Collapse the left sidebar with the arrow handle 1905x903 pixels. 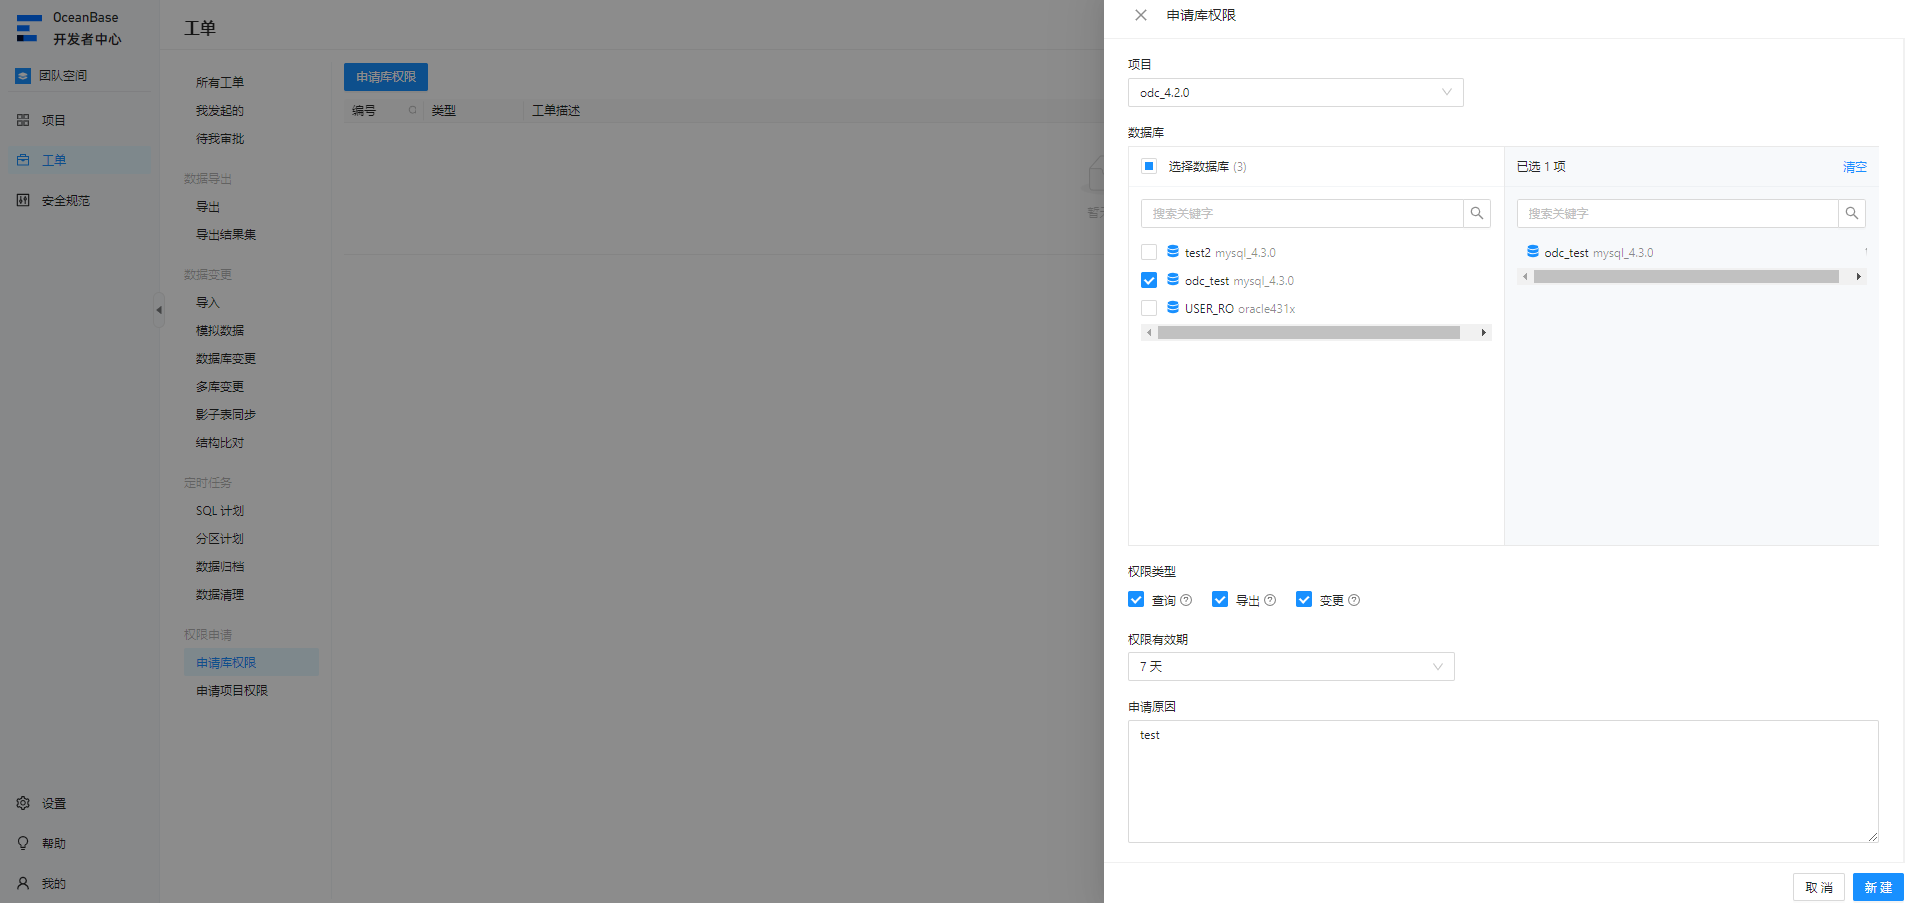158,310
